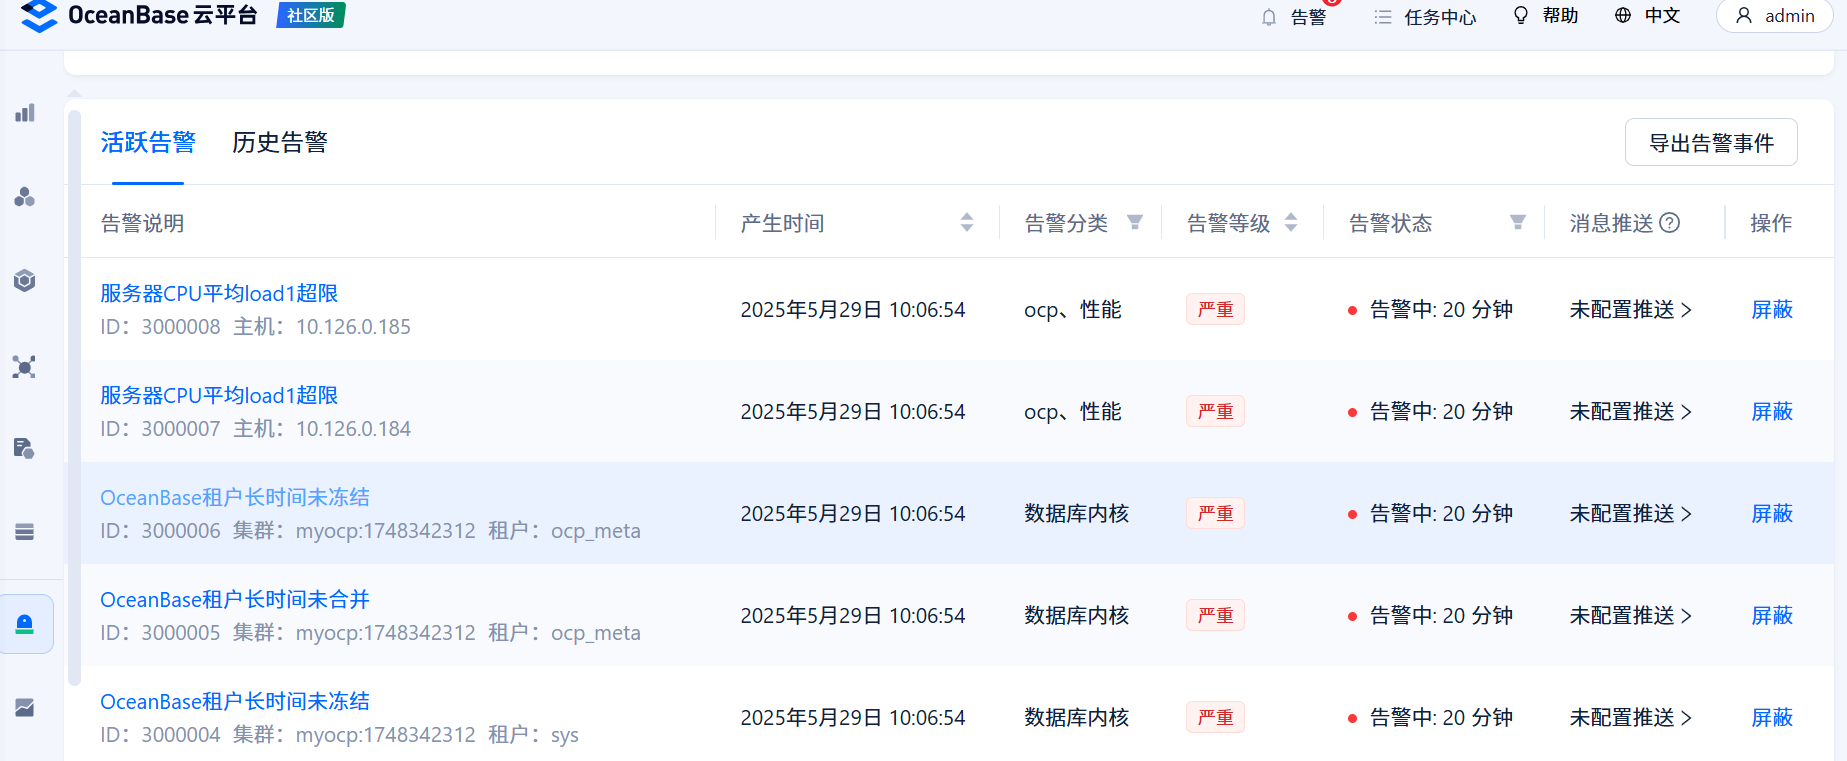1847x761 pixels.
Task: Click 未配置推送 for alarm ID 3000004
Action: (1631, 718)
